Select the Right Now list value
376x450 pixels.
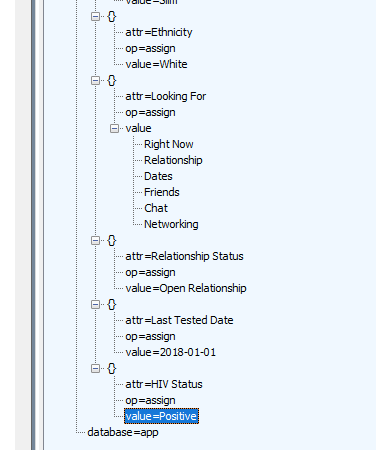tap(169, 144)
